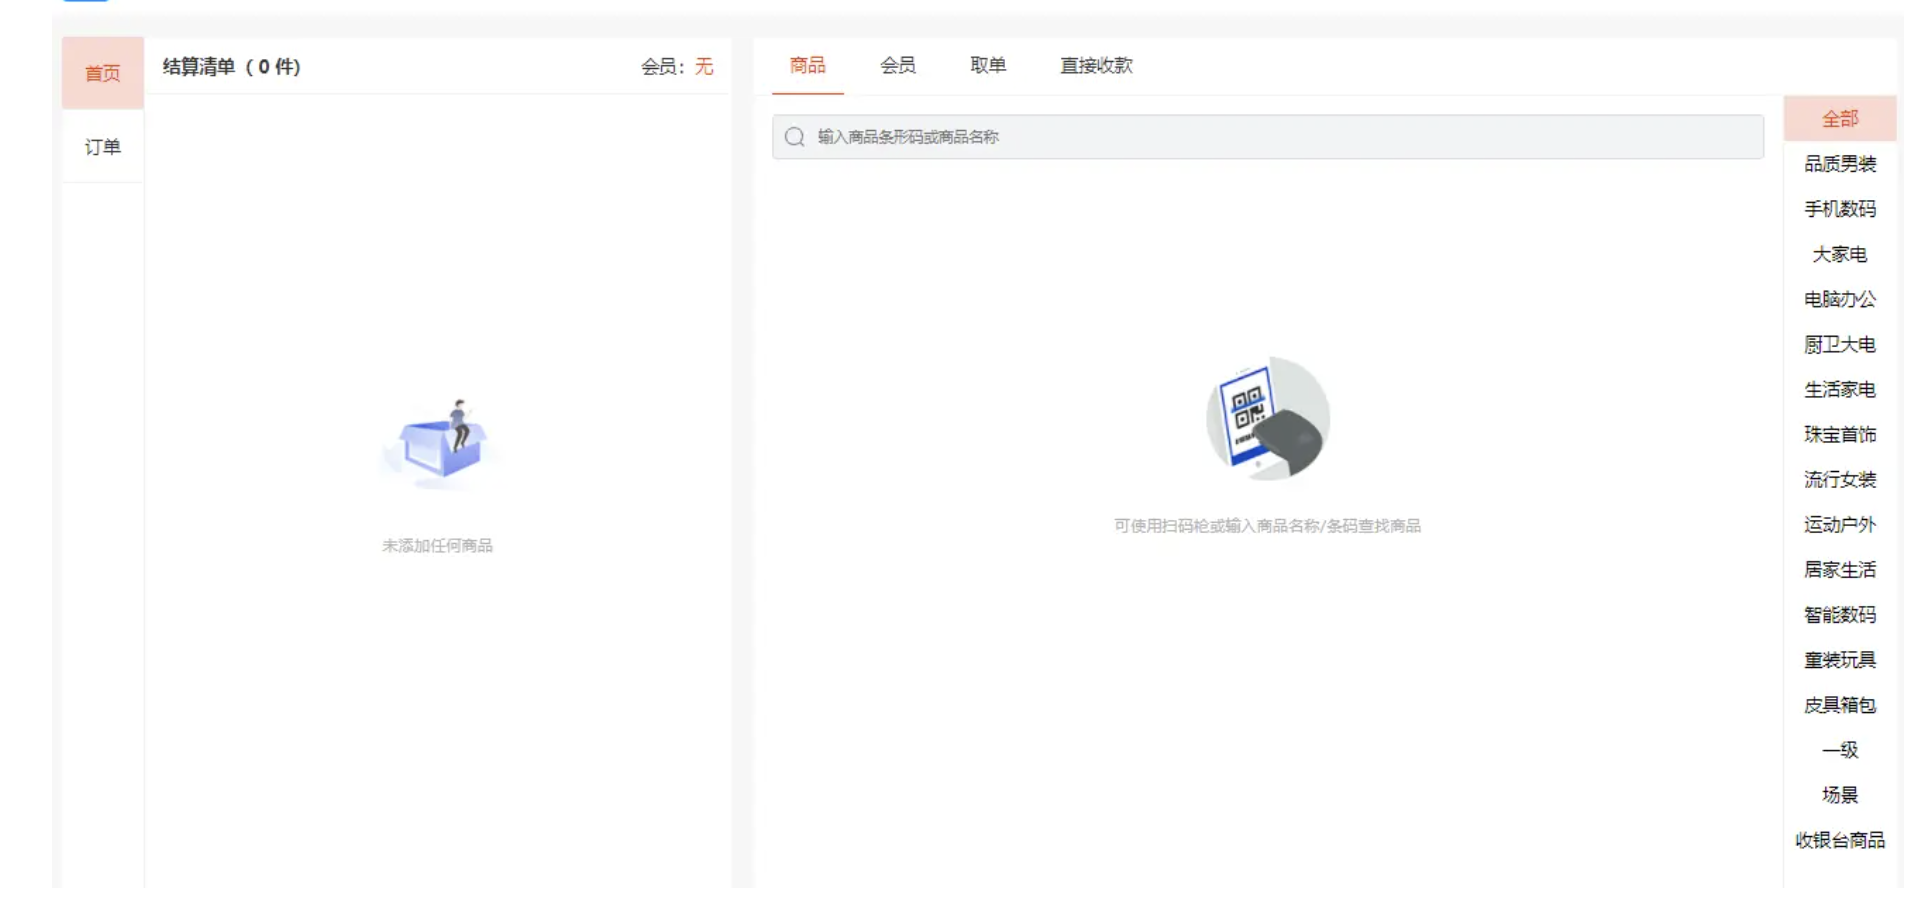
Task: Select the 品质男装 category
Action: click(1840, 164)
